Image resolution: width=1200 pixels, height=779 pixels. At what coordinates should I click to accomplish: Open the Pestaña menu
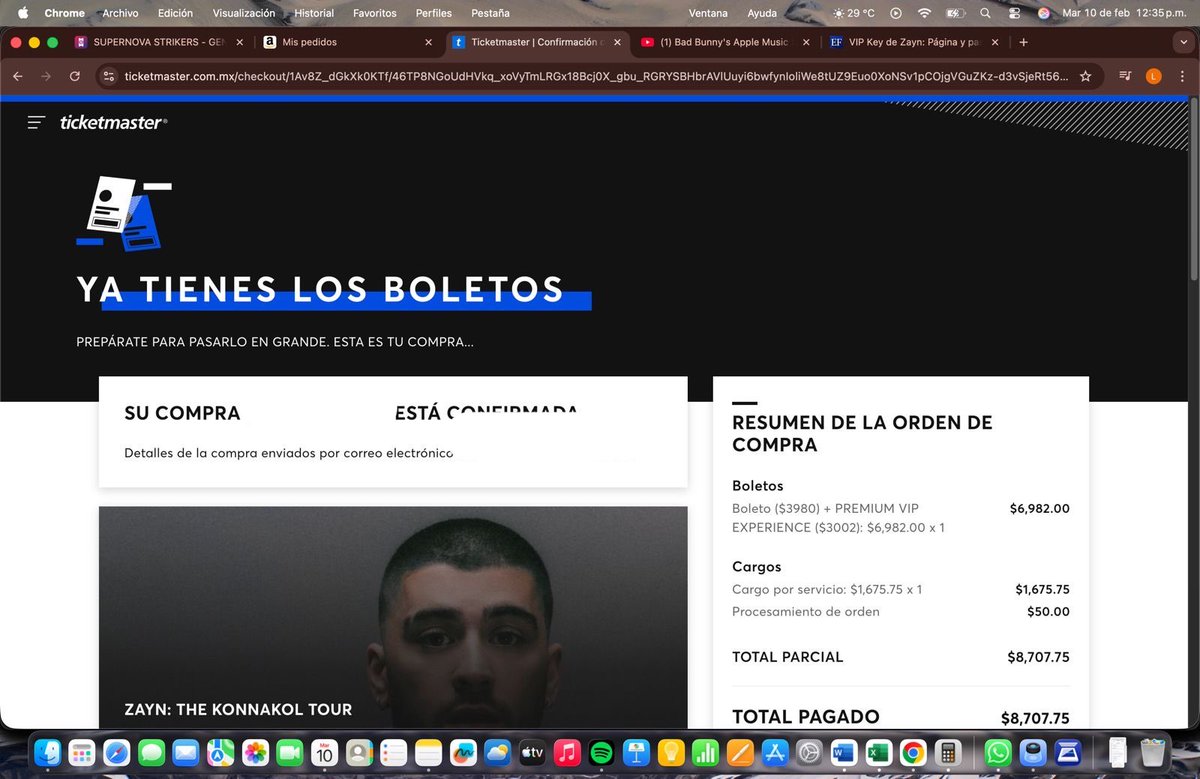490,13
